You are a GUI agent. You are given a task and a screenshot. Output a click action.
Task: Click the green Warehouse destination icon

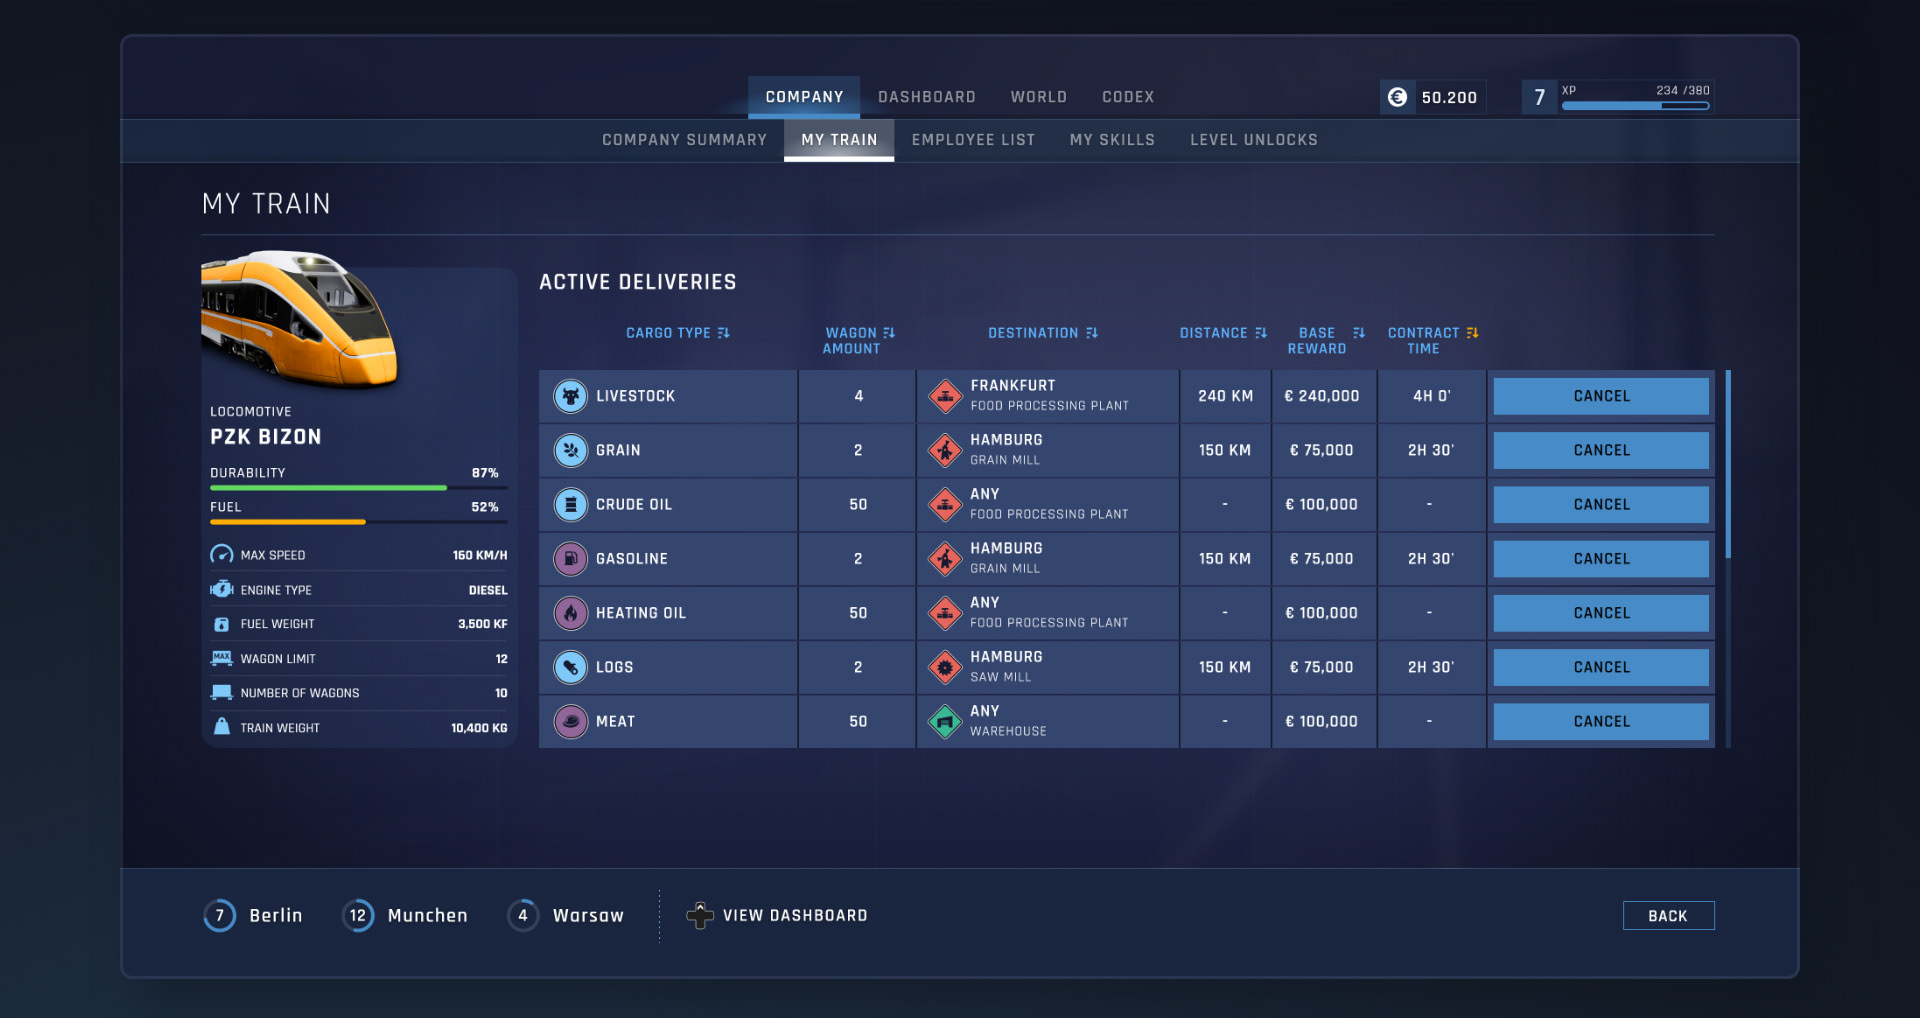pyautogui.click(x=945, y=721)
